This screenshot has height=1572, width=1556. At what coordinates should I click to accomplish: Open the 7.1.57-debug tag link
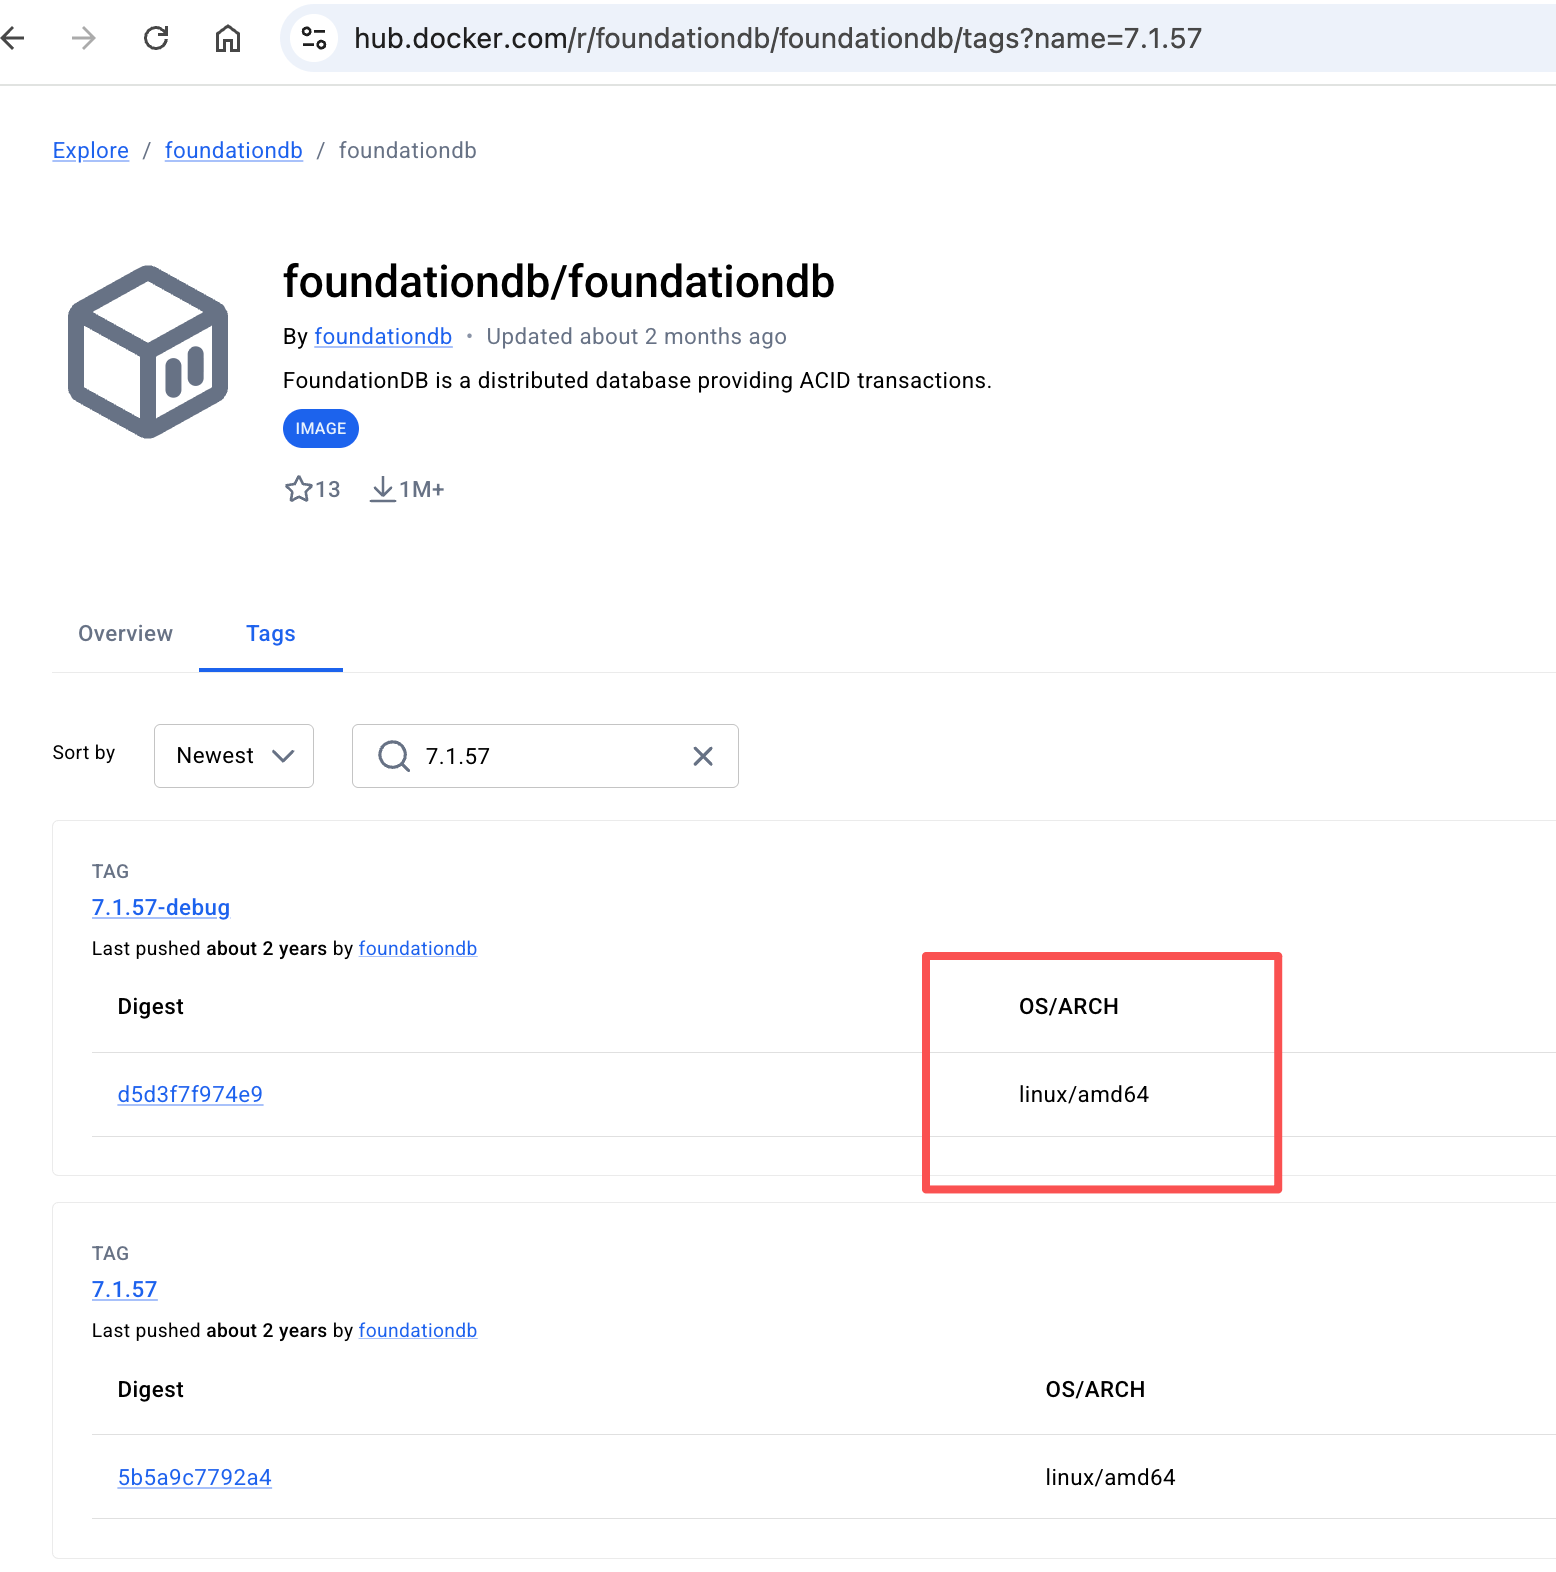[161, 907]
